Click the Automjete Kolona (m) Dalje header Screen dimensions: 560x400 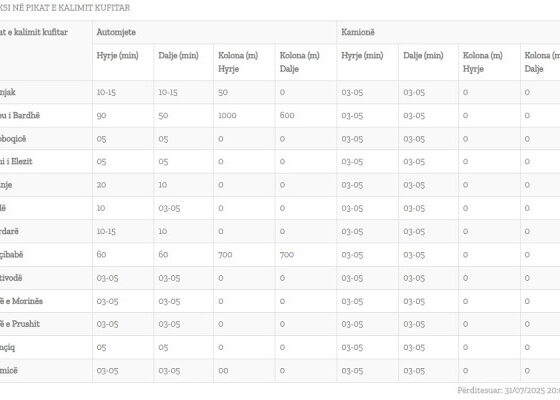pyautogui.click(x=300, y=62)
